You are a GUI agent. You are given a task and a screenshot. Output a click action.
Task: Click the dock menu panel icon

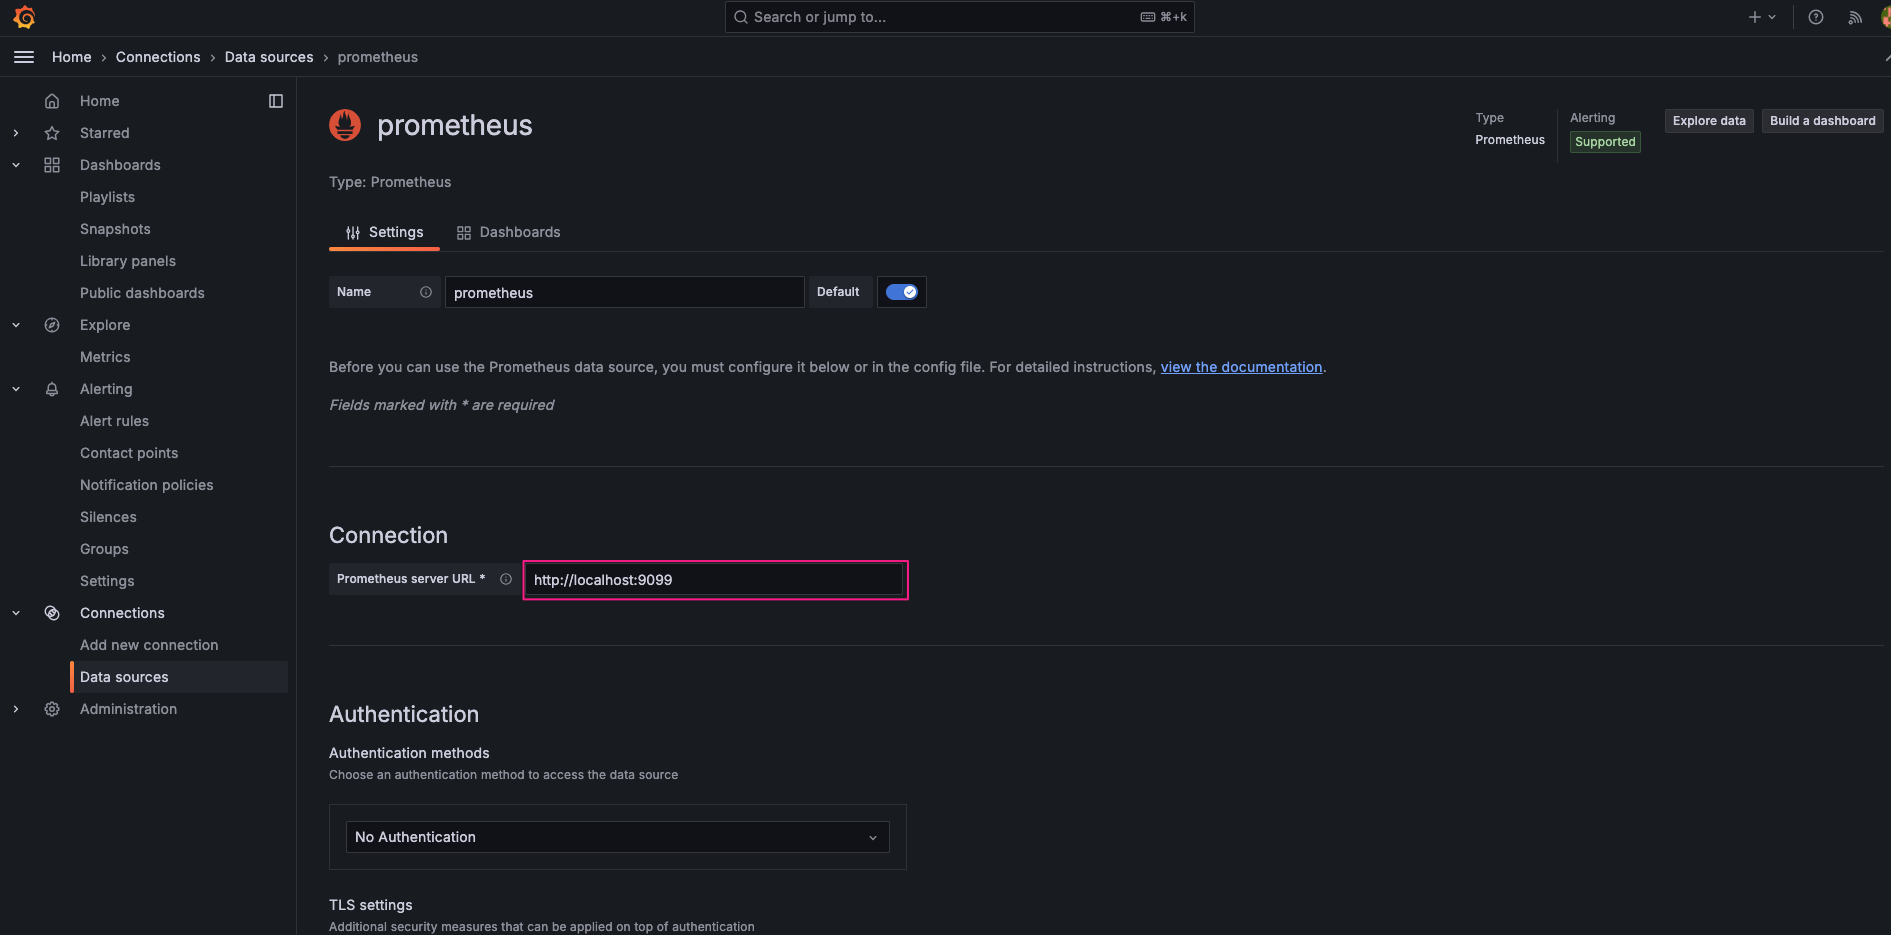coord(276,101)
